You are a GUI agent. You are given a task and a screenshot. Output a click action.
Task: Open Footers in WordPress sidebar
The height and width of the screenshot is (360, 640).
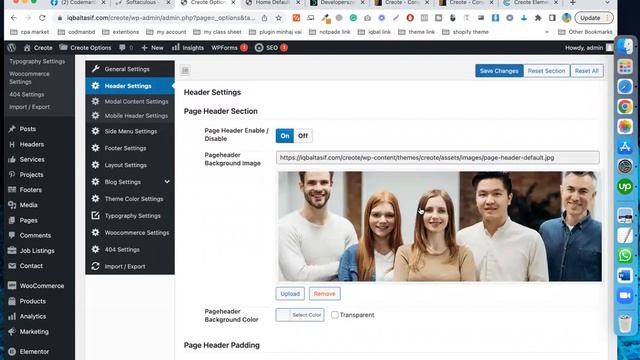(31, 190)
